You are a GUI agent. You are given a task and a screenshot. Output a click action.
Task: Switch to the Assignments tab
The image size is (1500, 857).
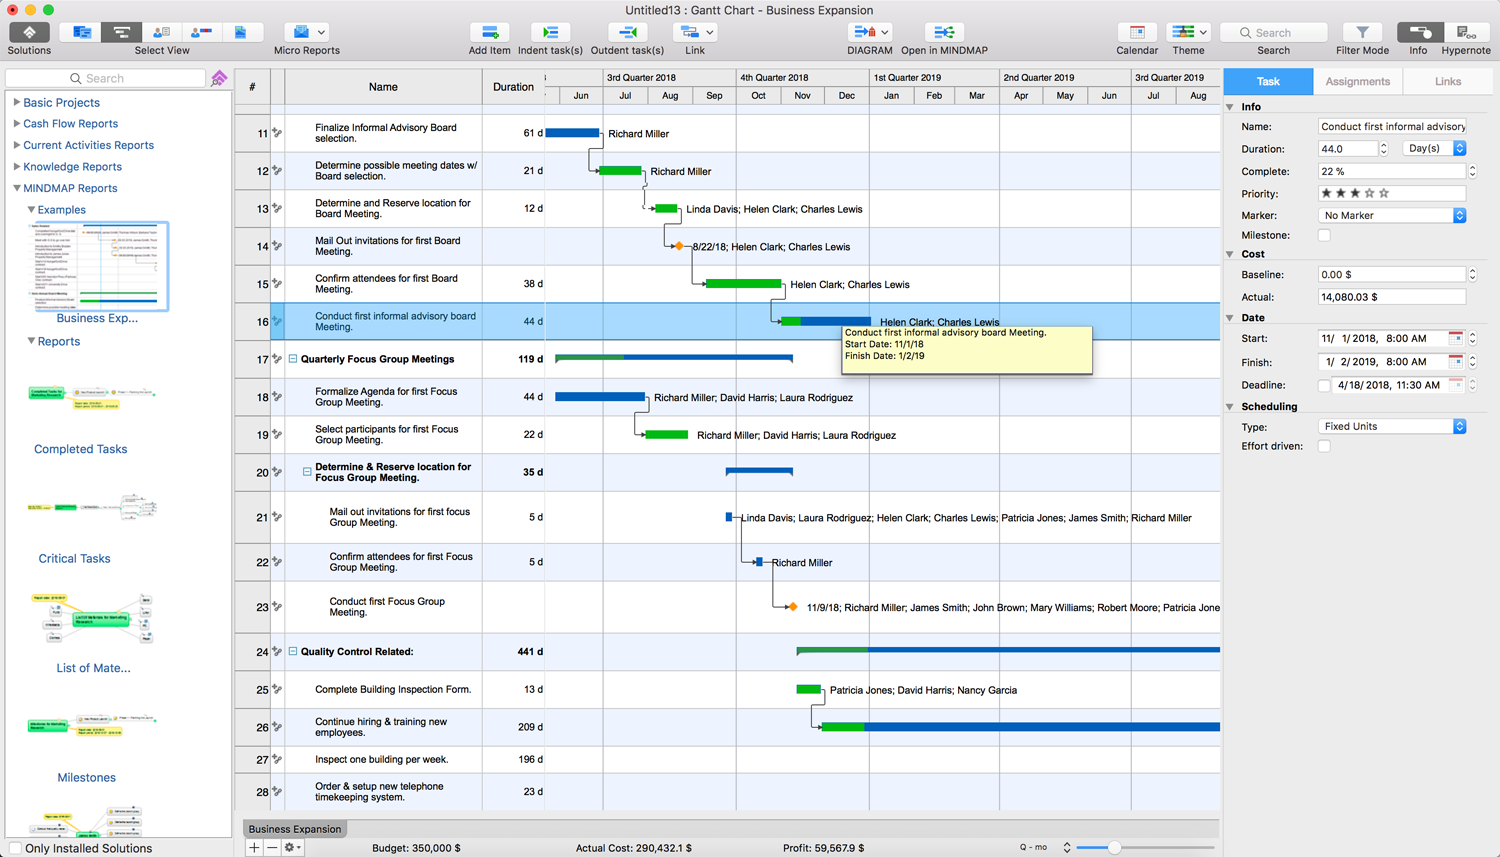coord(1357,82)
